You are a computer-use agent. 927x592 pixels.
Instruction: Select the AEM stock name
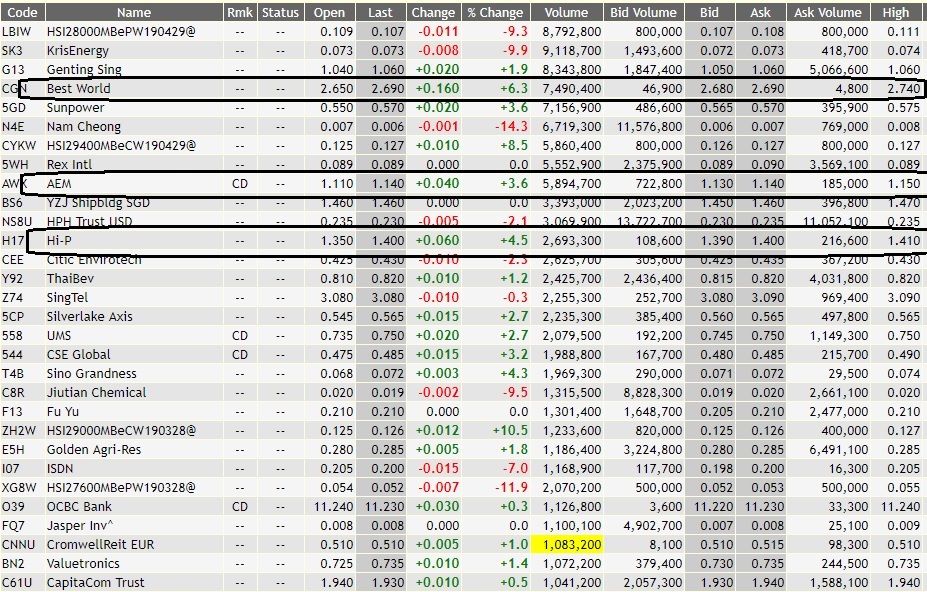[x=59, y=184]
